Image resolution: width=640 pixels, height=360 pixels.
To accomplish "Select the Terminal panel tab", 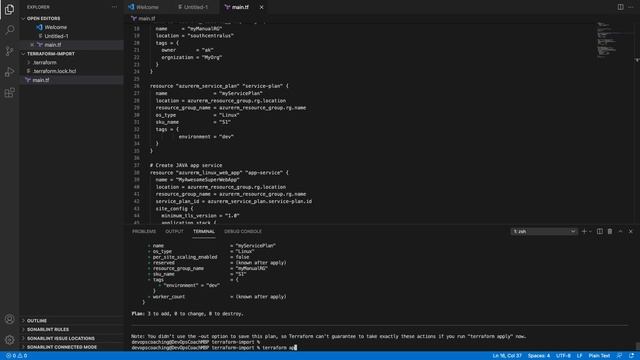I will (204, 231).
